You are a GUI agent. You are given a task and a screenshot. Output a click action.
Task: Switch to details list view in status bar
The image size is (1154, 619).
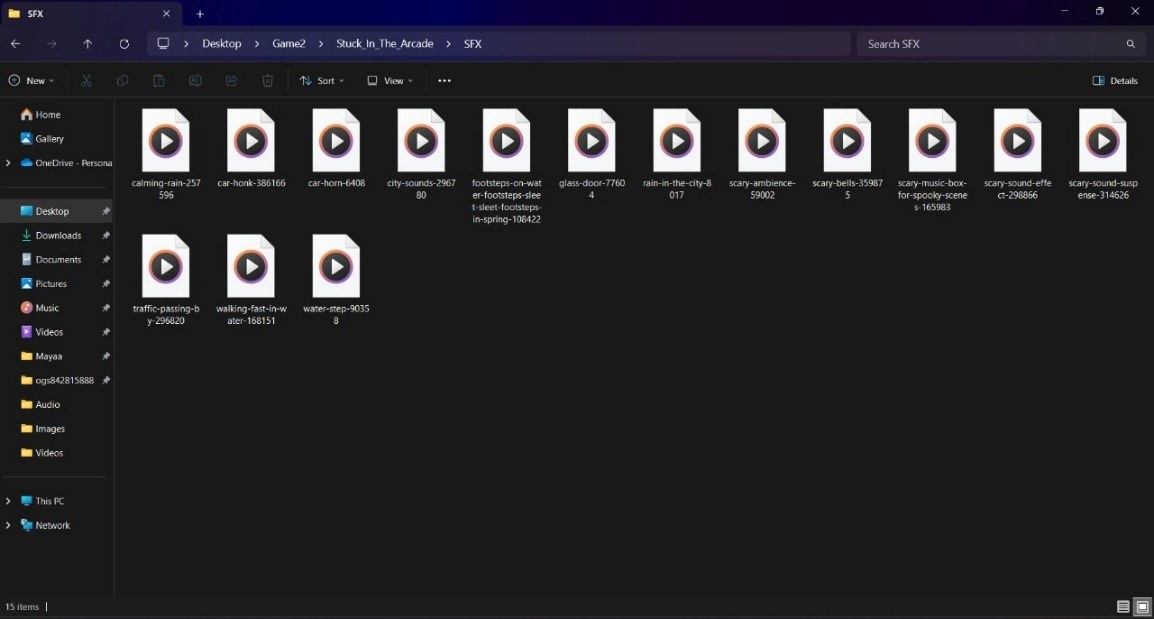coord(1123,607)
